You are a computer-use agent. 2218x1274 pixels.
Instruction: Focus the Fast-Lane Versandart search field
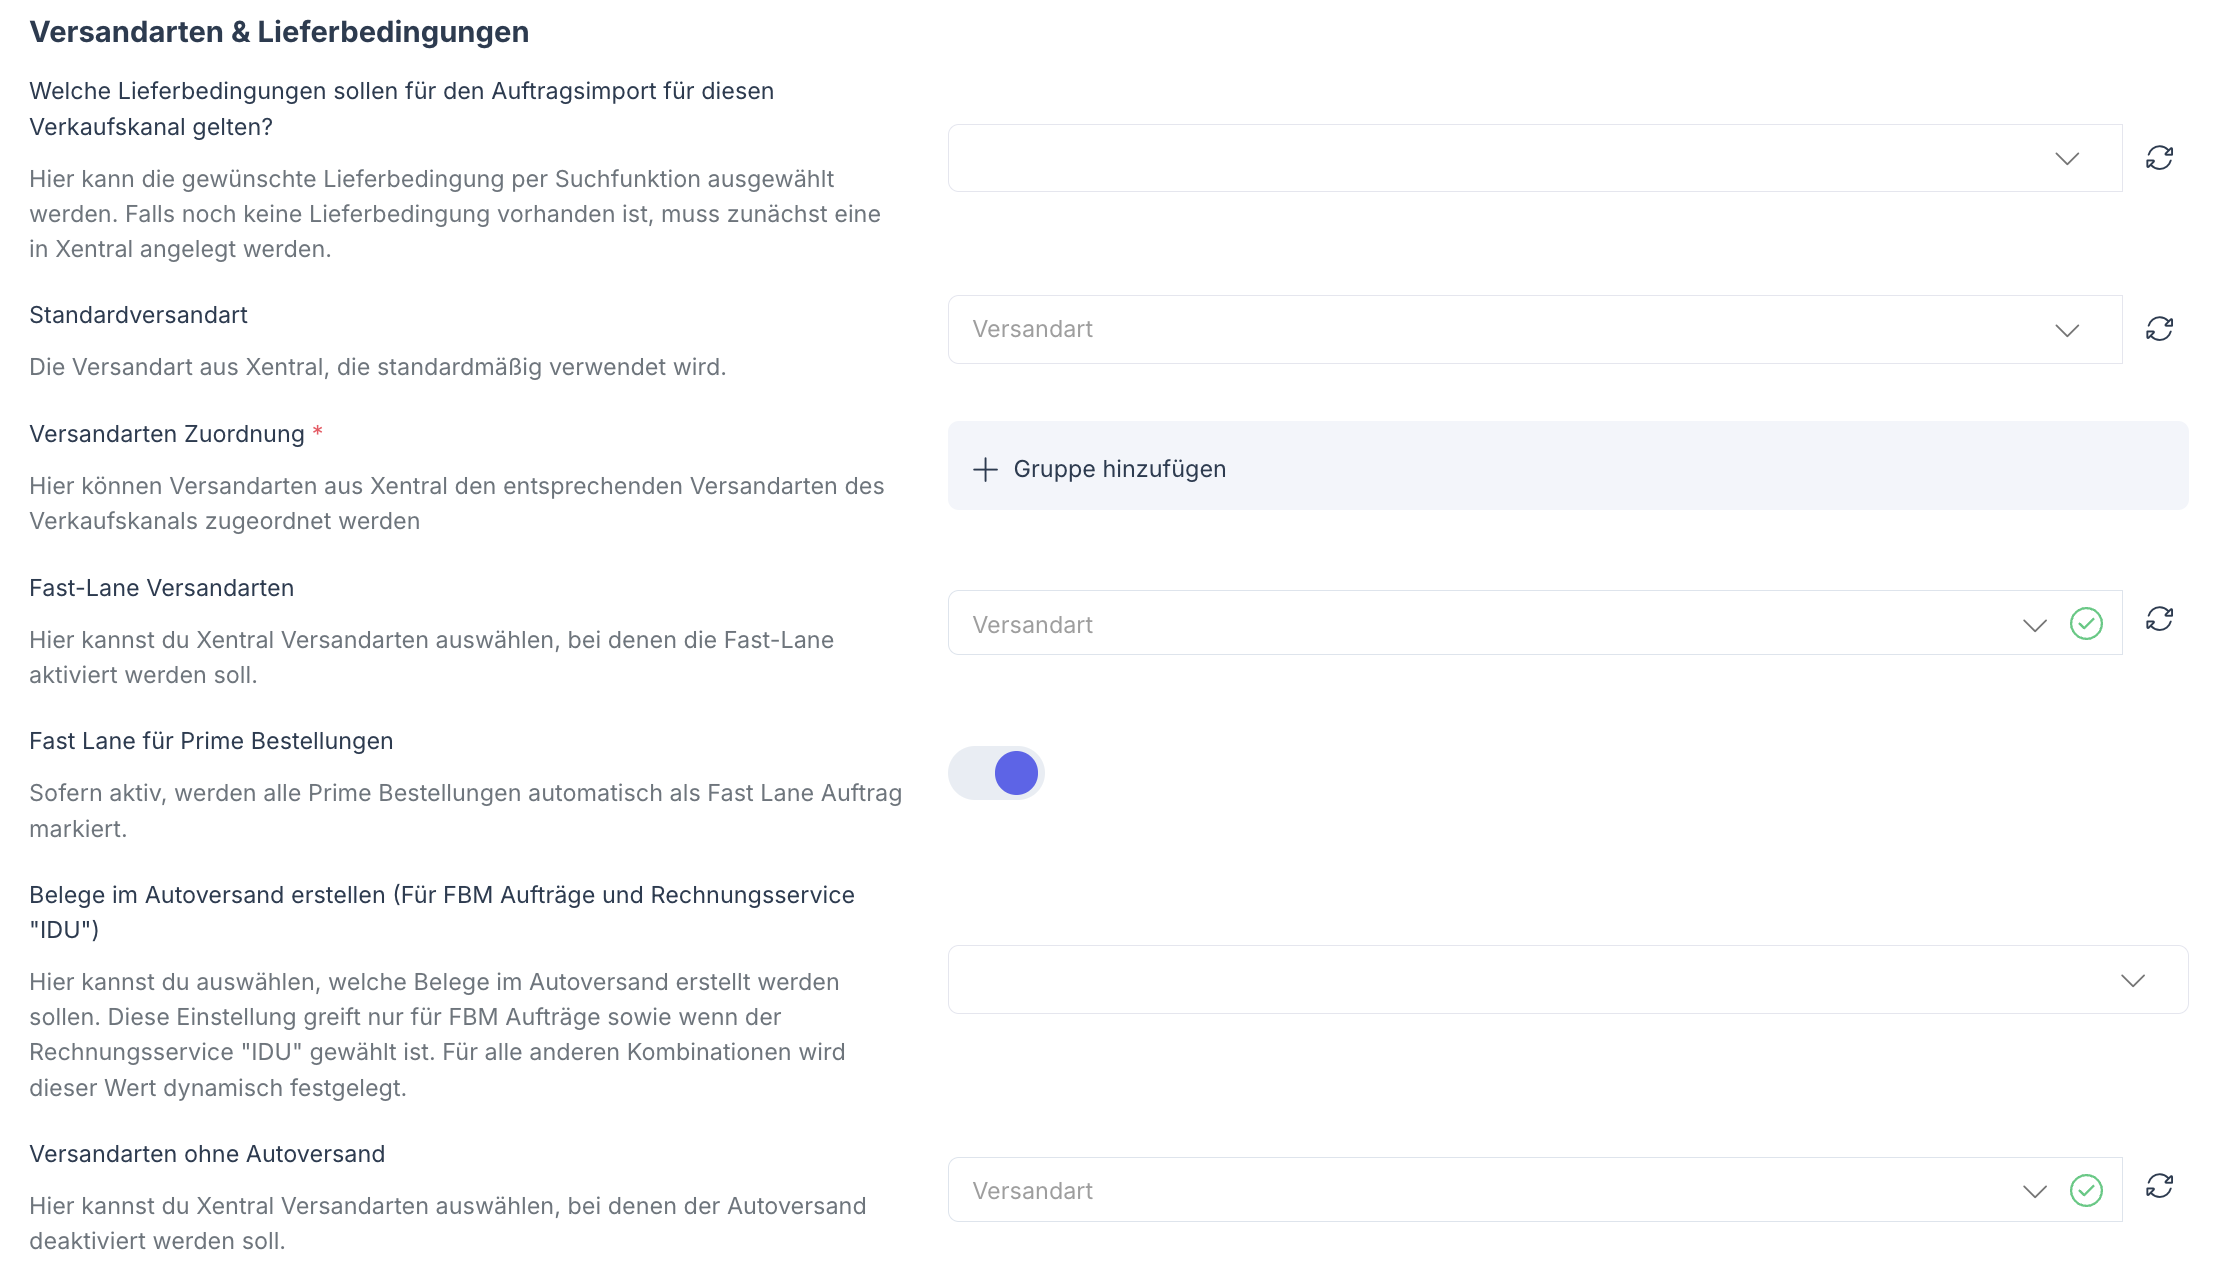coord(1480,624)
